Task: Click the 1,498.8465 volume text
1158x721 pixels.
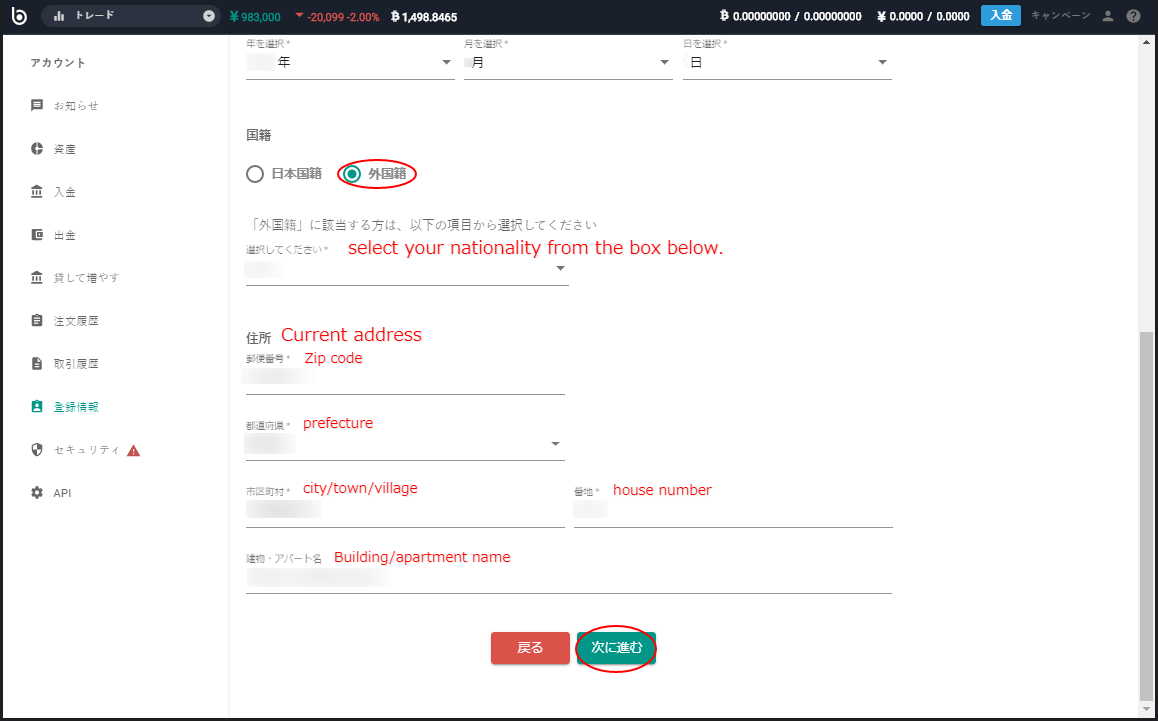Action: (424, 16)
